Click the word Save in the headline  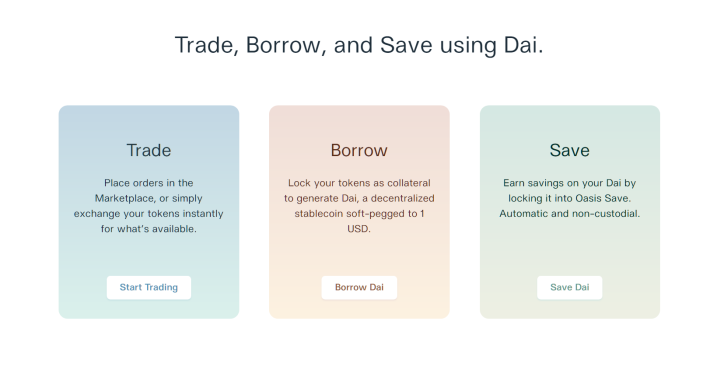[x=406, y=45]
